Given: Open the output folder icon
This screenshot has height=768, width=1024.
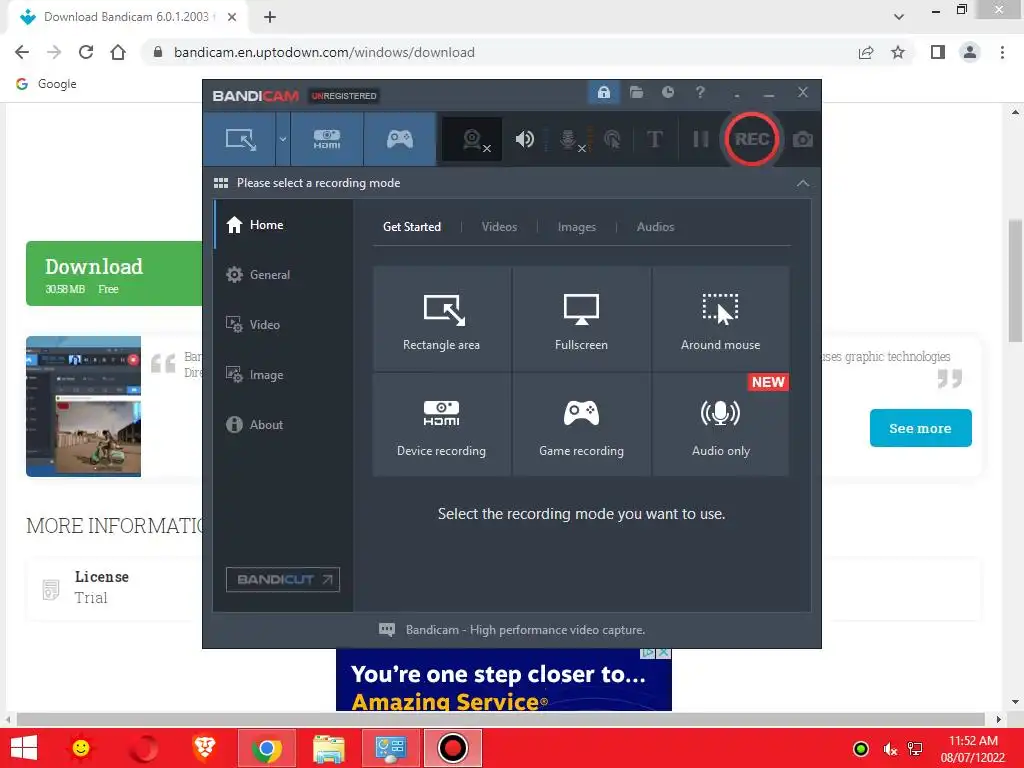Looking at the screenshot, I should pos(636,92).
